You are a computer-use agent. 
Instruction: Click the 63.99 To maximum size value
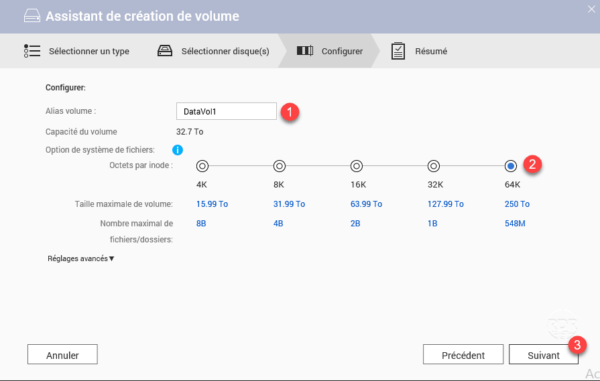tap(366, 204)
